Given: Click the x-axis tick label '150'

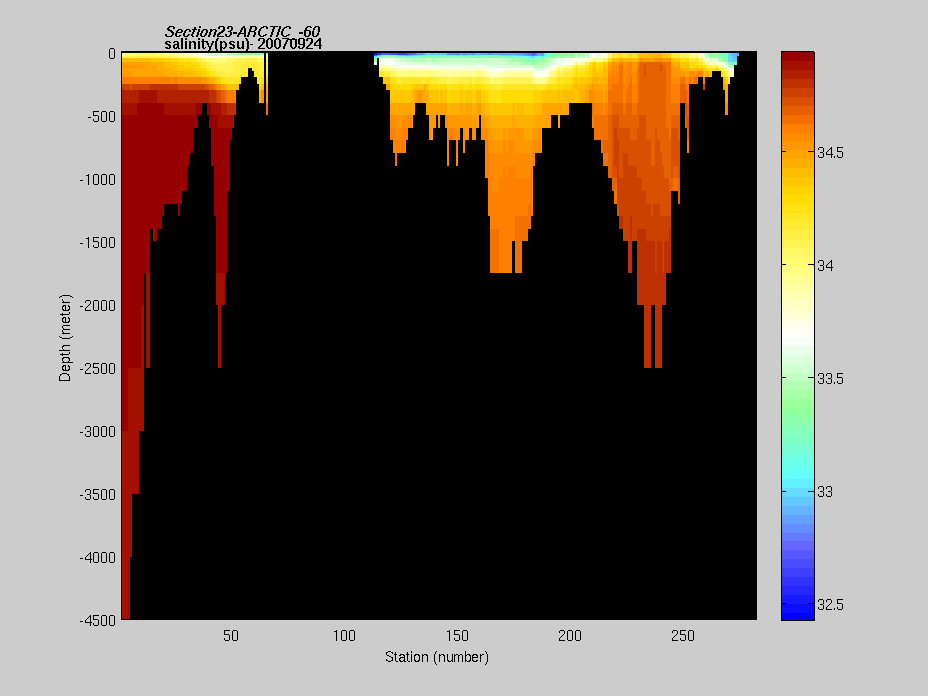Looking at the screenshot, I should tap(457, 636).
